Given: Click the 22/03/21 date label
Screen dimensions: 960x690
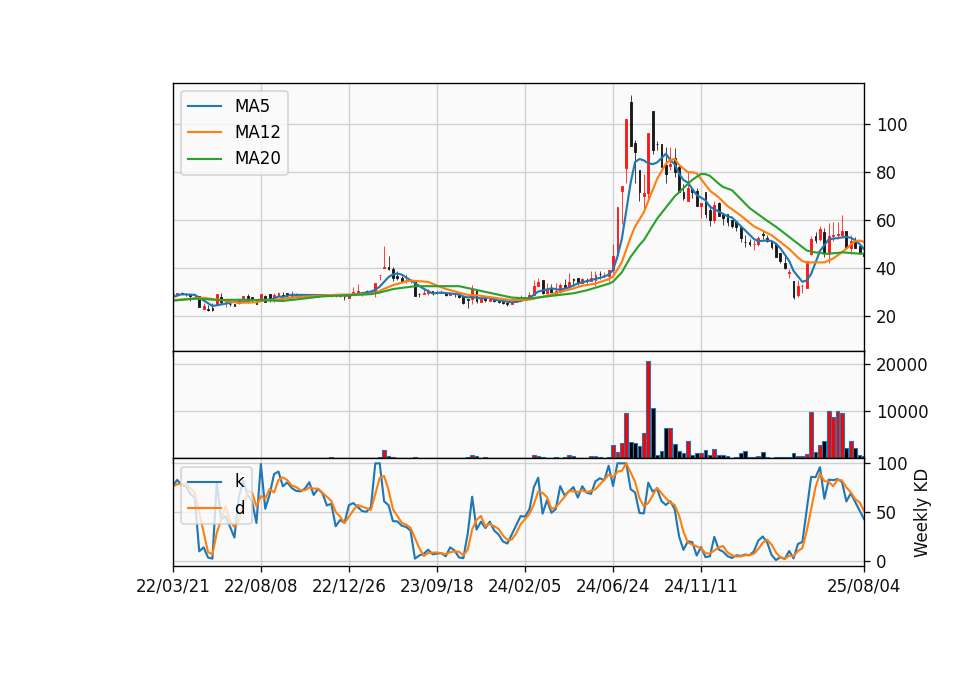Looking at the screenshot, I should click(173, 586).
